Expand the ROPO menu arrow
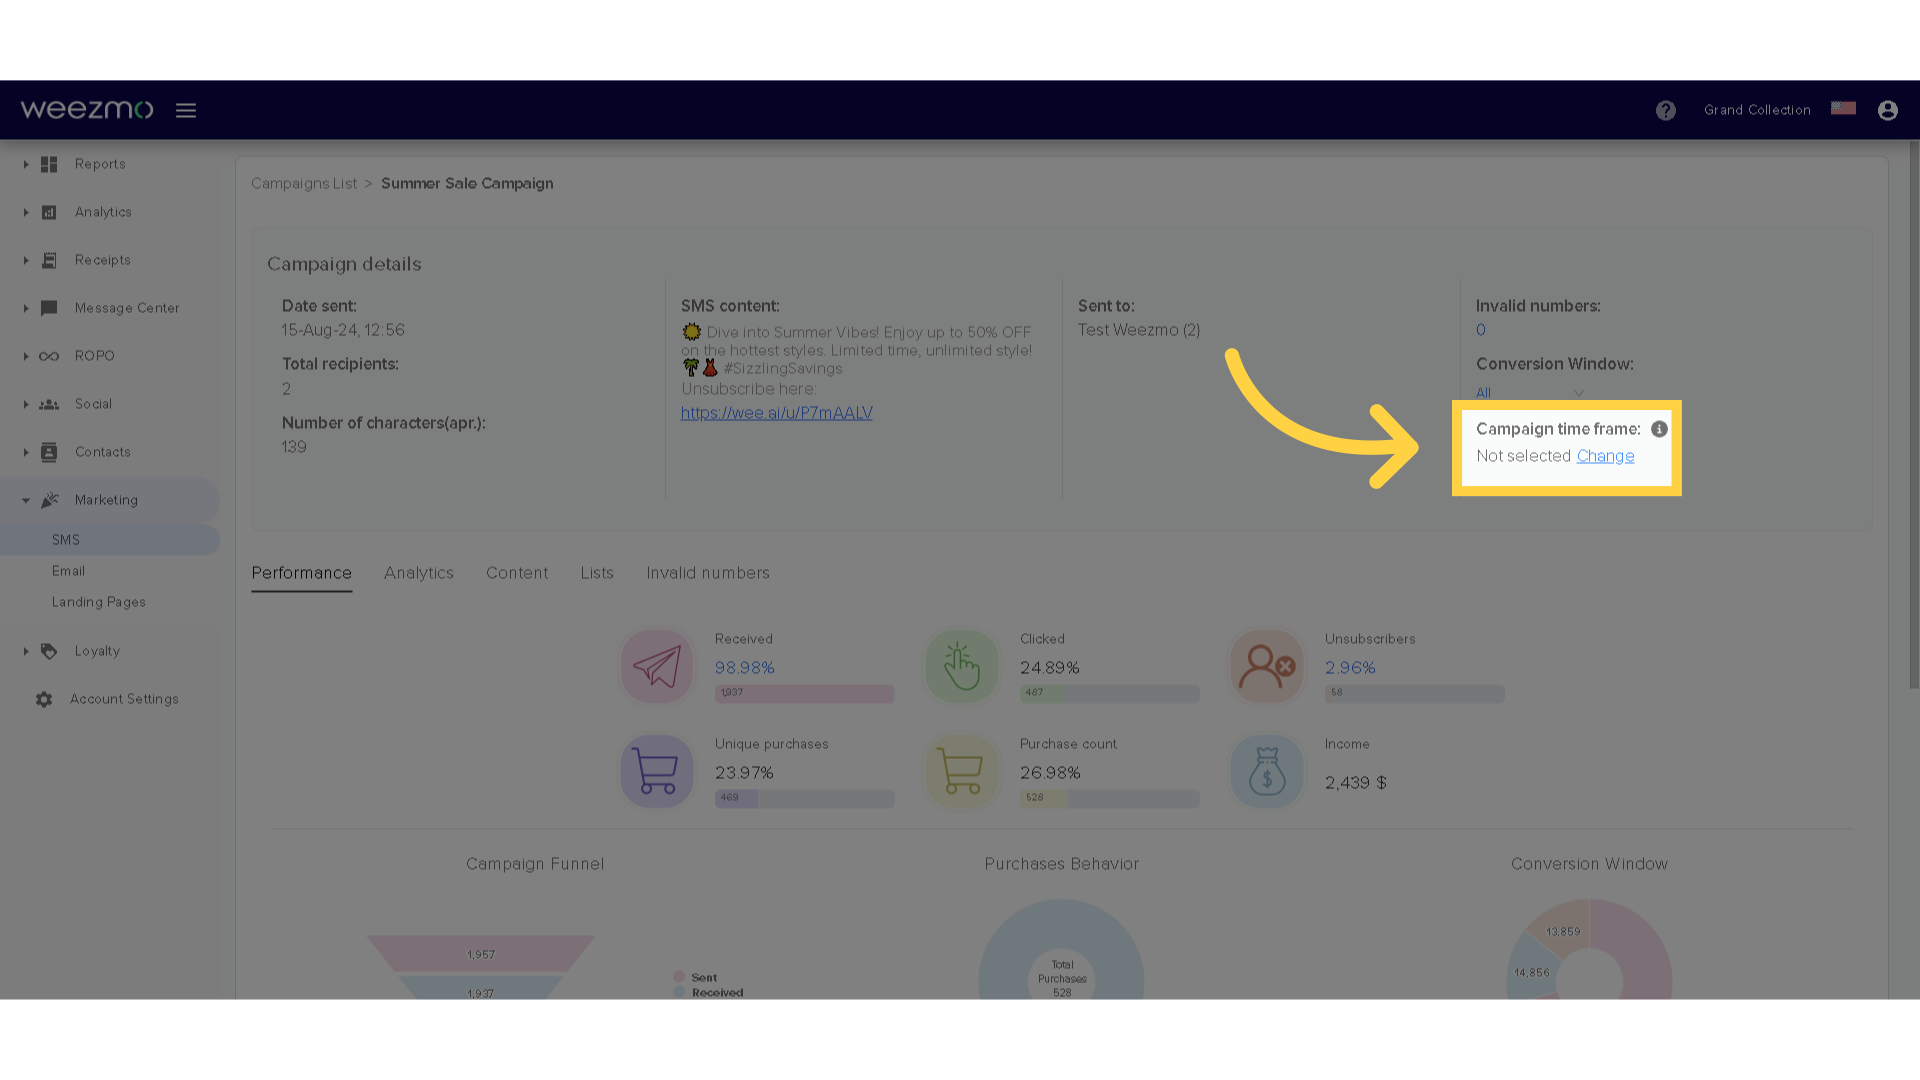 [26, 356]
